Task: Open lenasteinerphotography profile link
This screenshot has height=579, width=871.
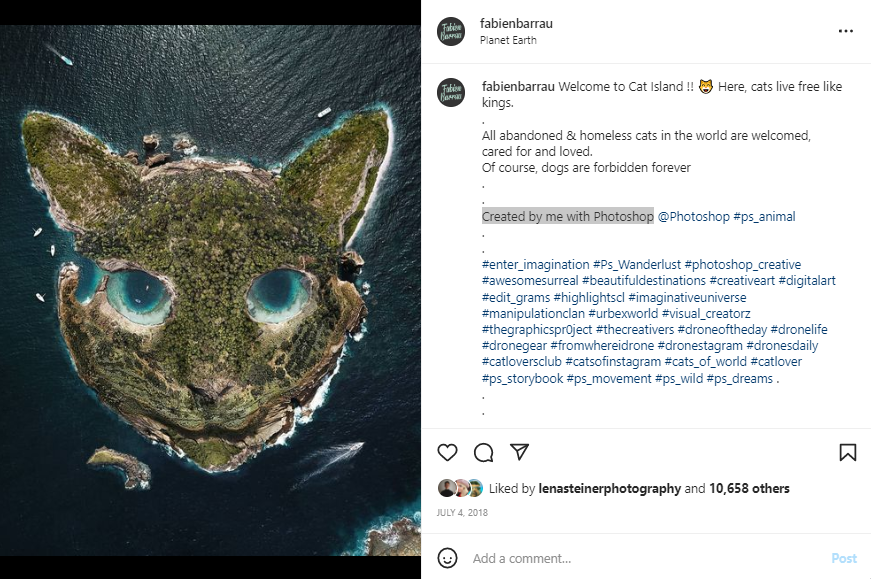Action: [x=610, y=489]
